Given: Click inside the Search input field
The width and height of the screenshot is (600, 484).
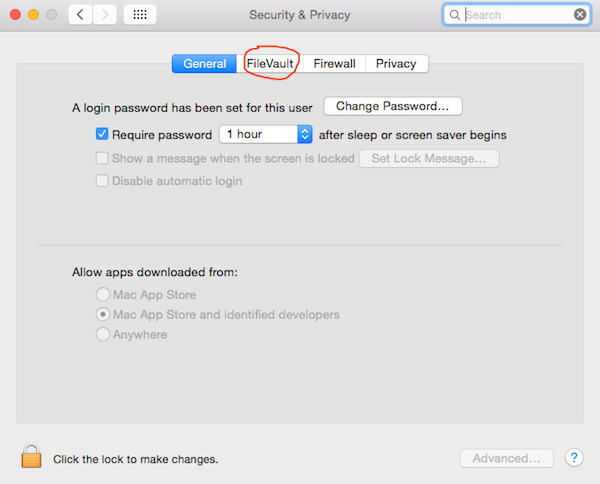Looking at the screenshot, I should (517, 15).
